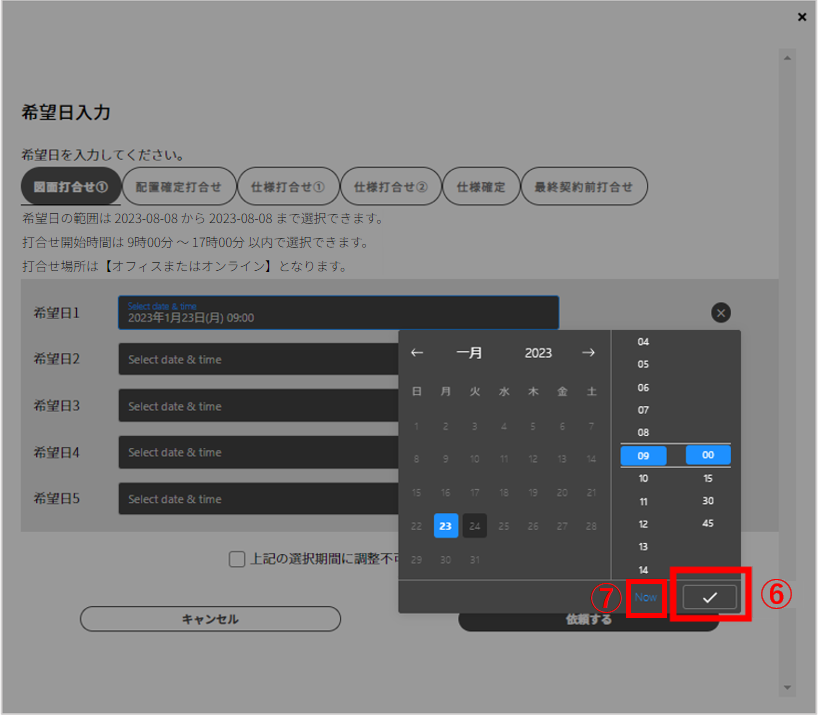The image size is (818, 715).
Task: Pick day 16 in the calendar
Action: point(446,492)
